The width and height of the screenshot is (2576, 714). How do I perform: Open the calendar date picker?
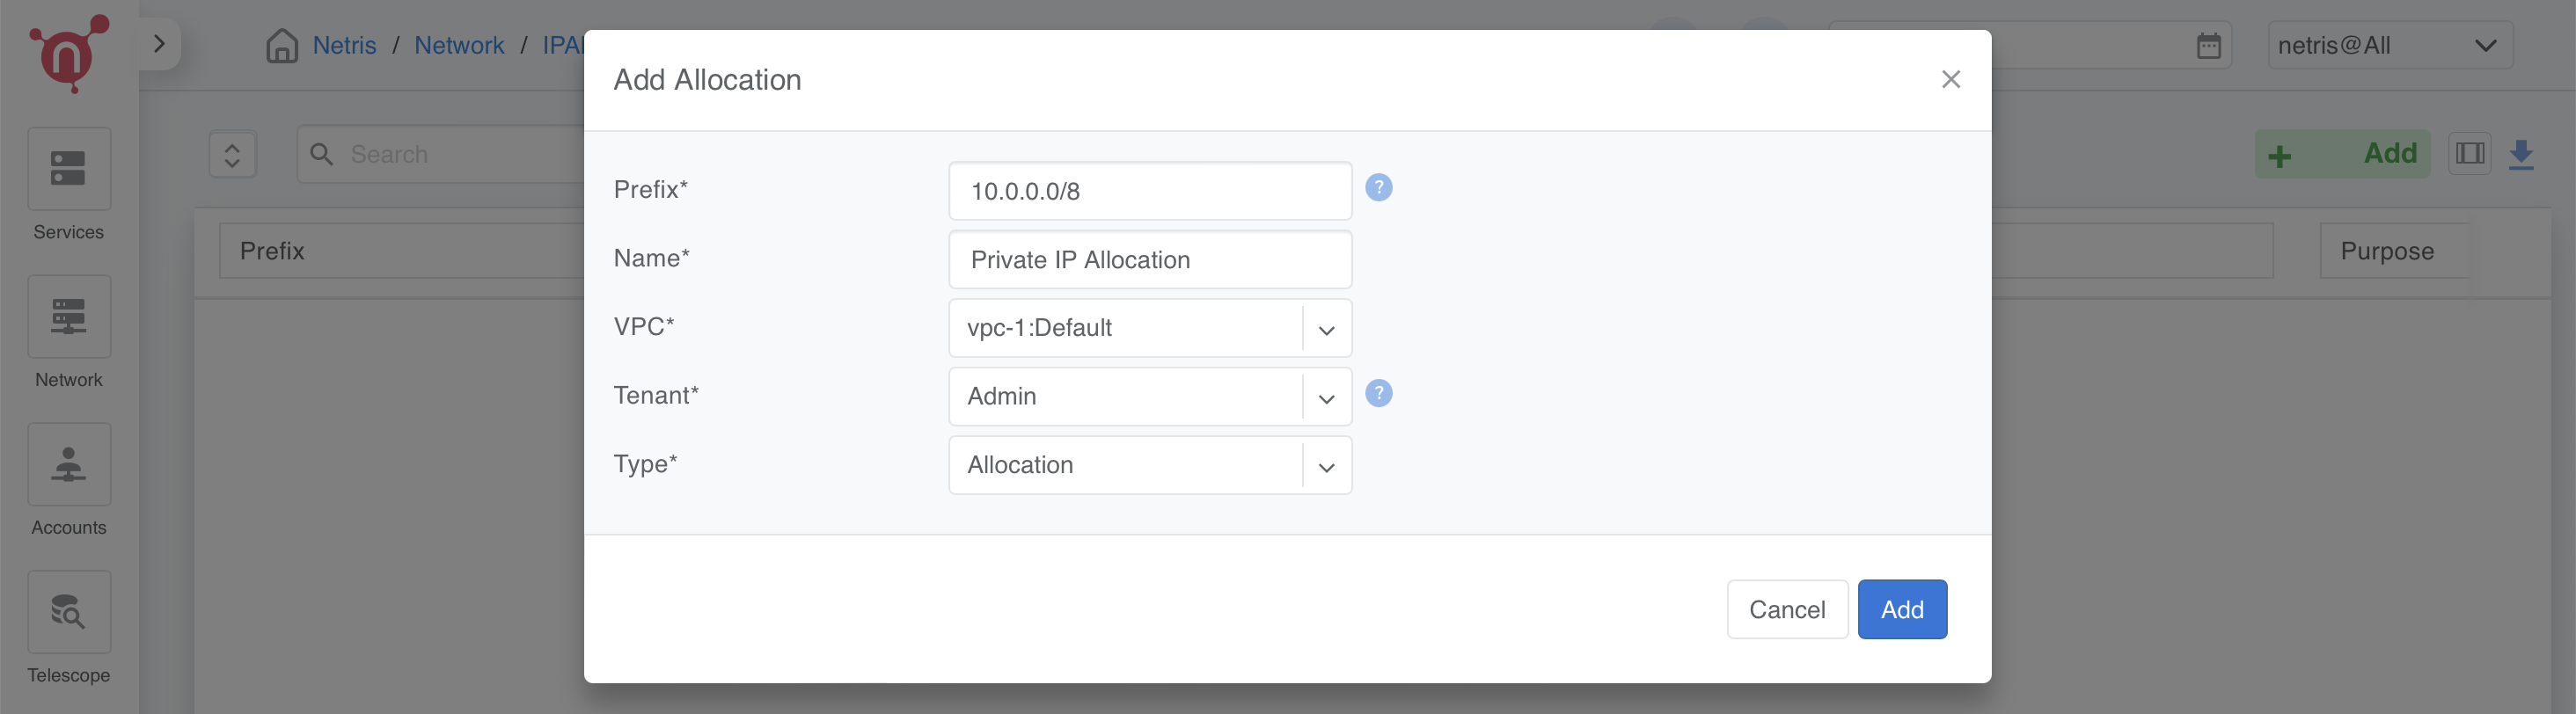(2211, 44)
